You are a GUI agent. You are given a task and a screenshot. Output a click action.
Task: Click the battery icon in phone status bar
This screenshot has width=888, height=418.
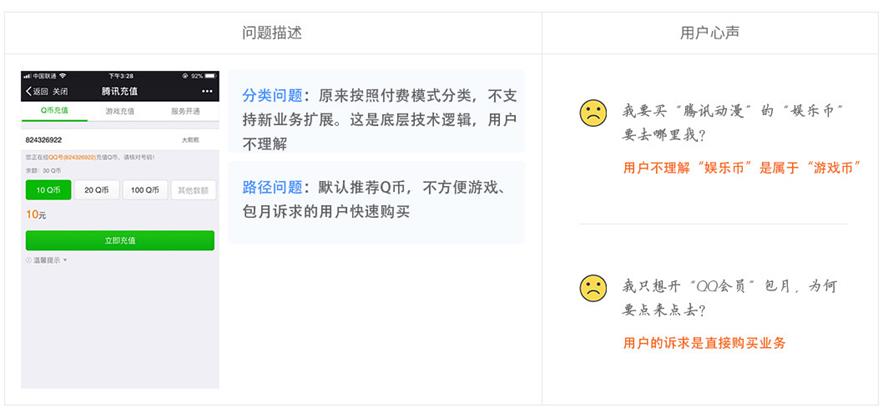click(x=210, y=75)
